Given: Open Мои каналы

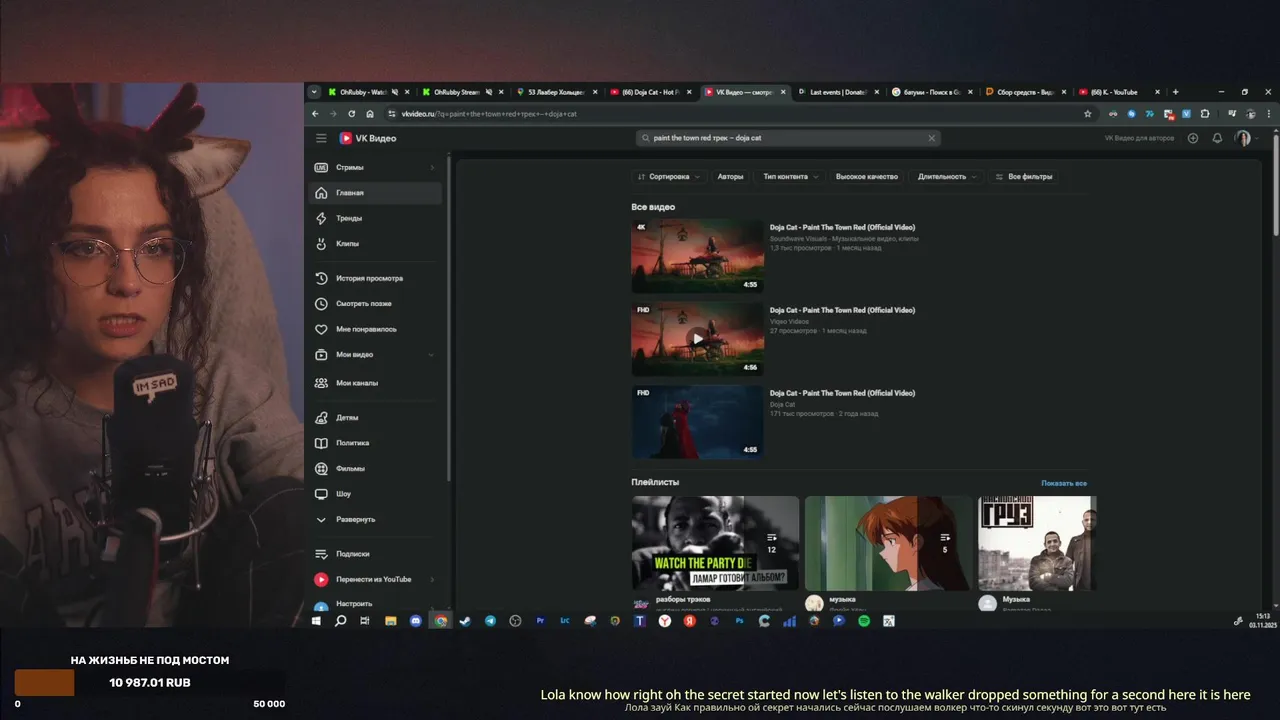Looking at the screenshot, I should (x=375, y=383).
